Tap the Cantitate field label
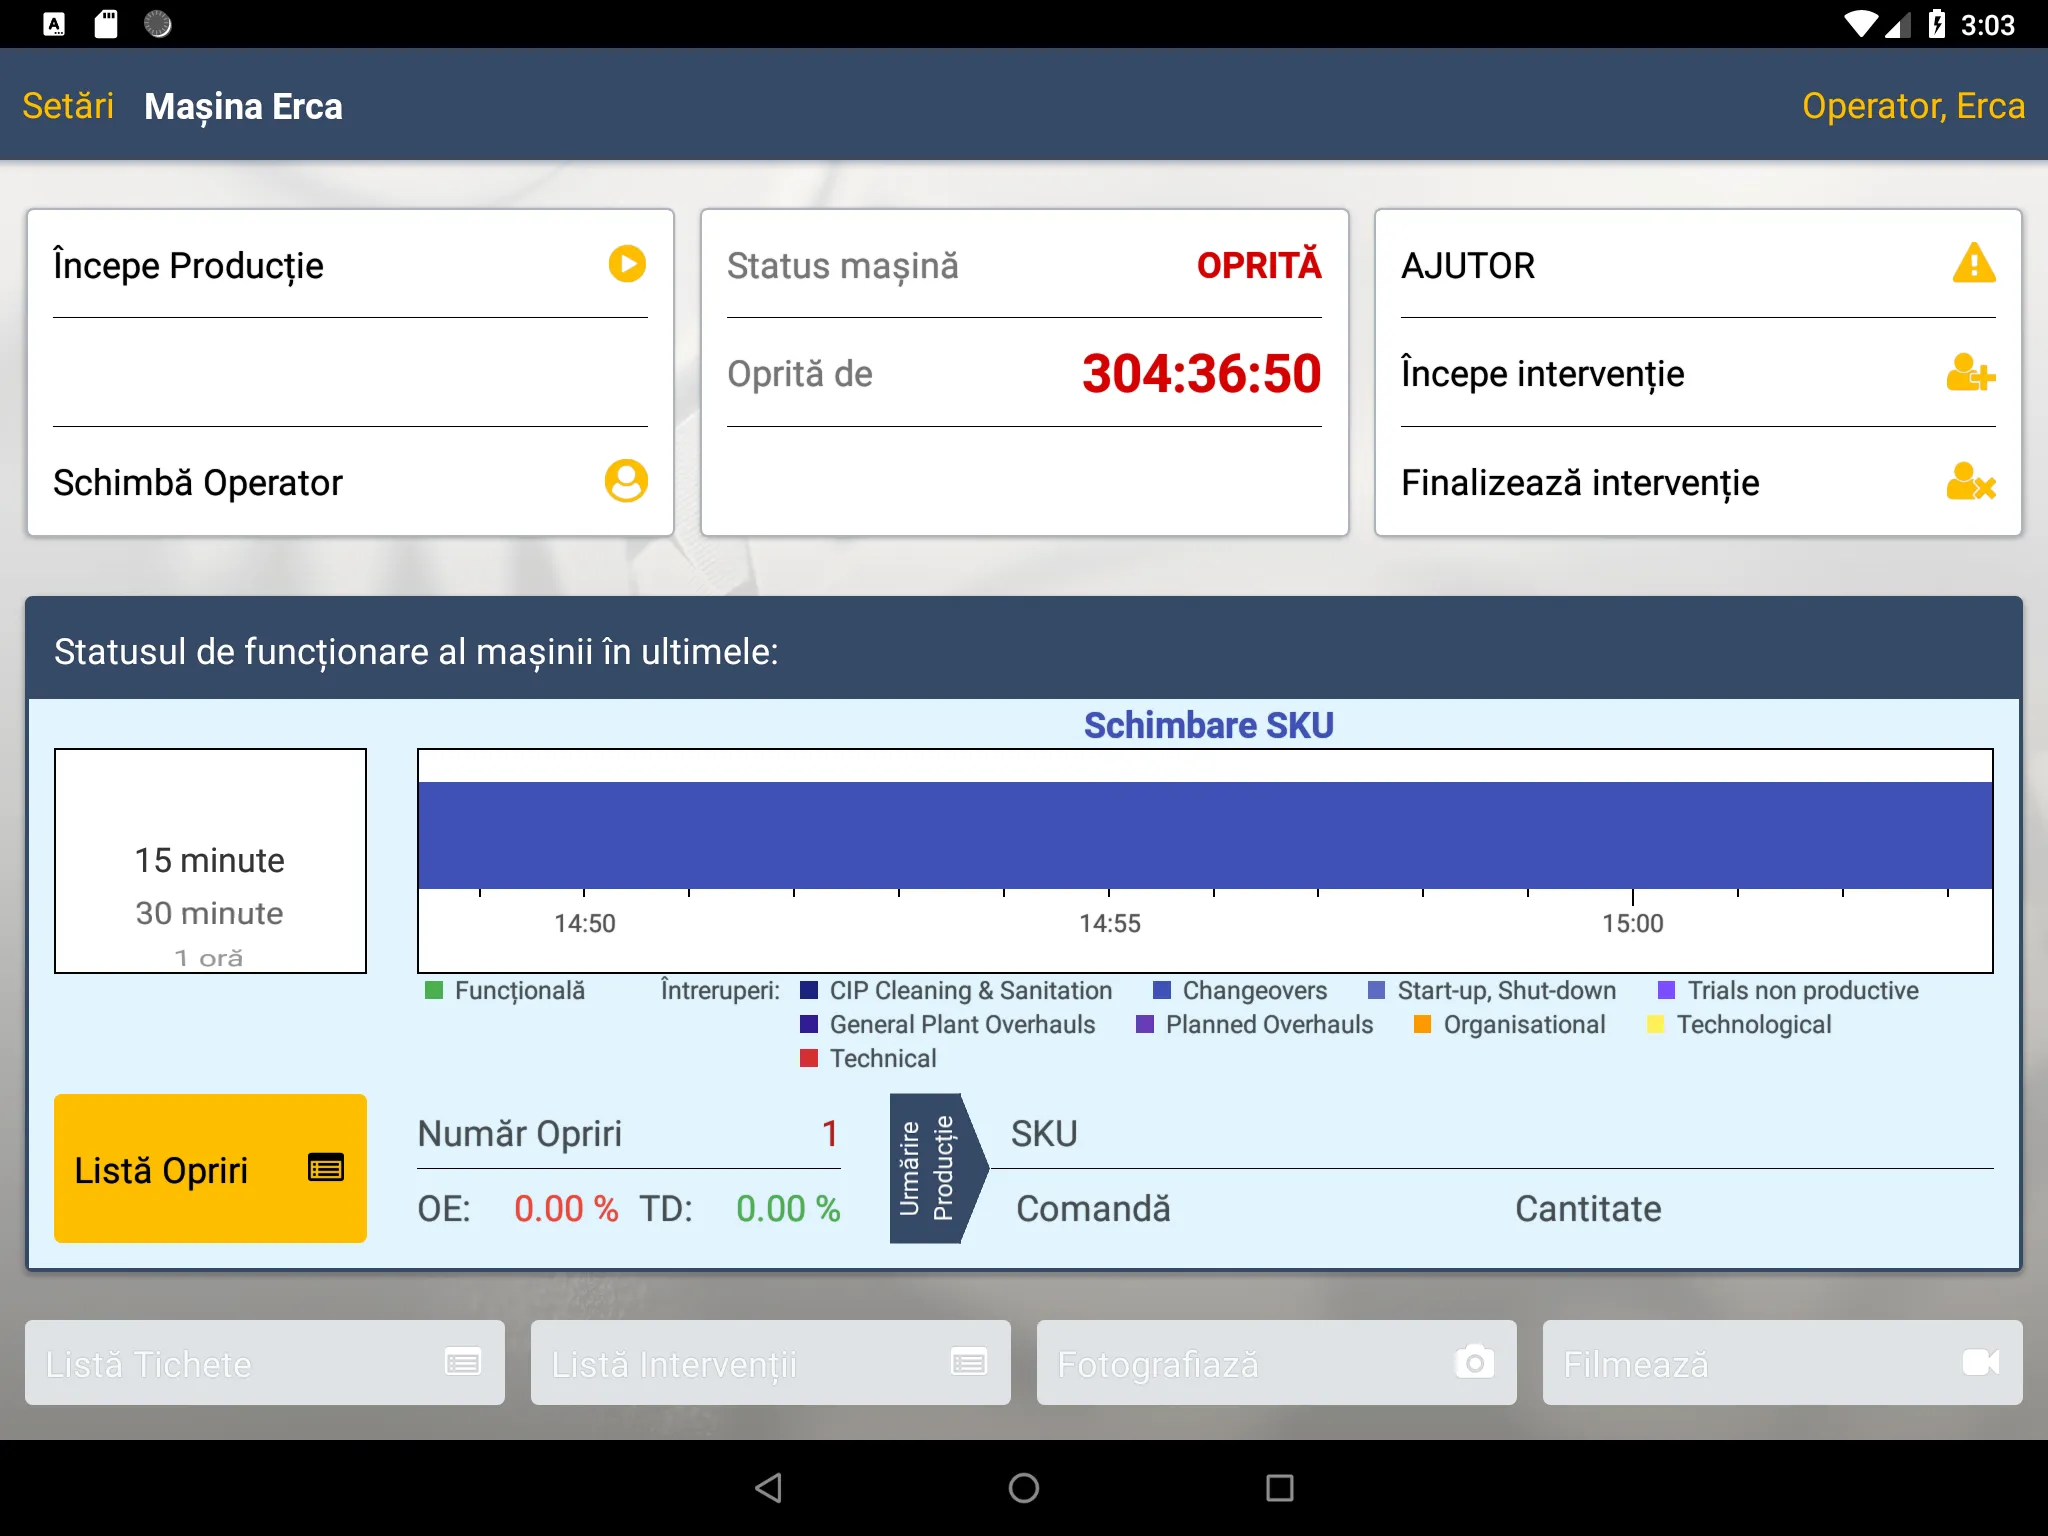The height and width of the screenshot is (1536, 2048). coord(1588,1209)
